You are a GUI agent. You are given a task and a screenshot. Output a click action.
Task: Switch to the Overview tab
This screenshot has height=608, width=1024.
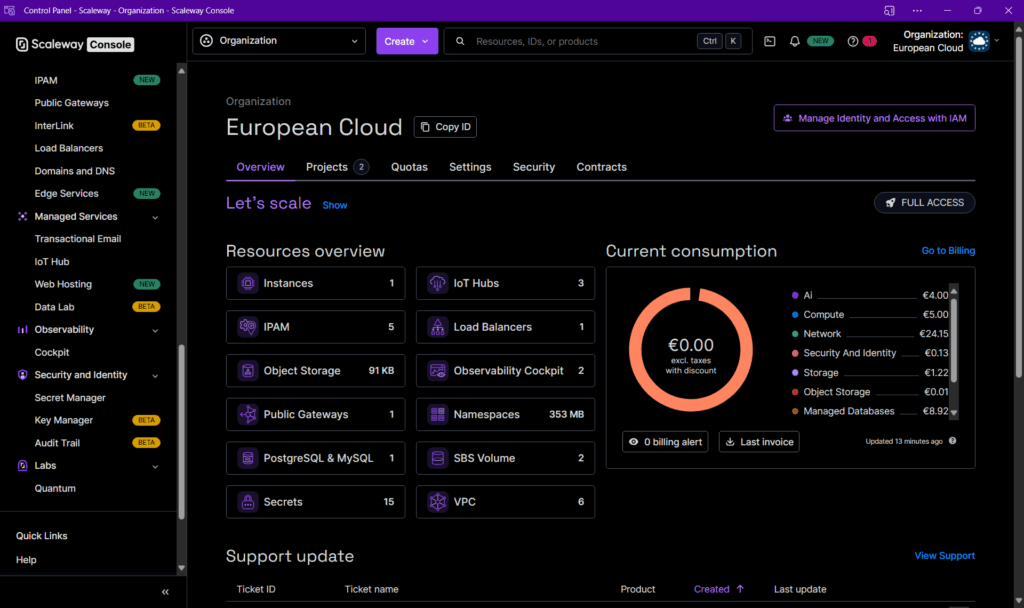261,167
